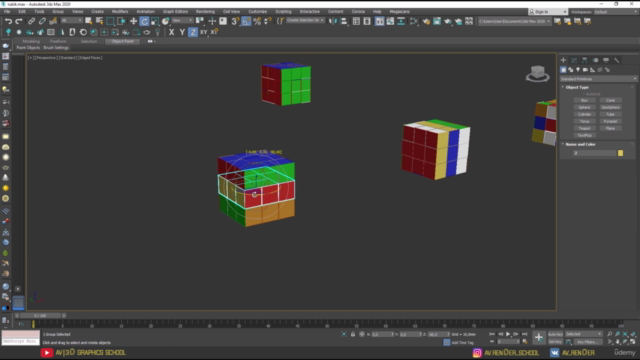The width and height of the screenshot is (640, 360).
Task: Click the Set Key mode button
Action: coord(556,342)
